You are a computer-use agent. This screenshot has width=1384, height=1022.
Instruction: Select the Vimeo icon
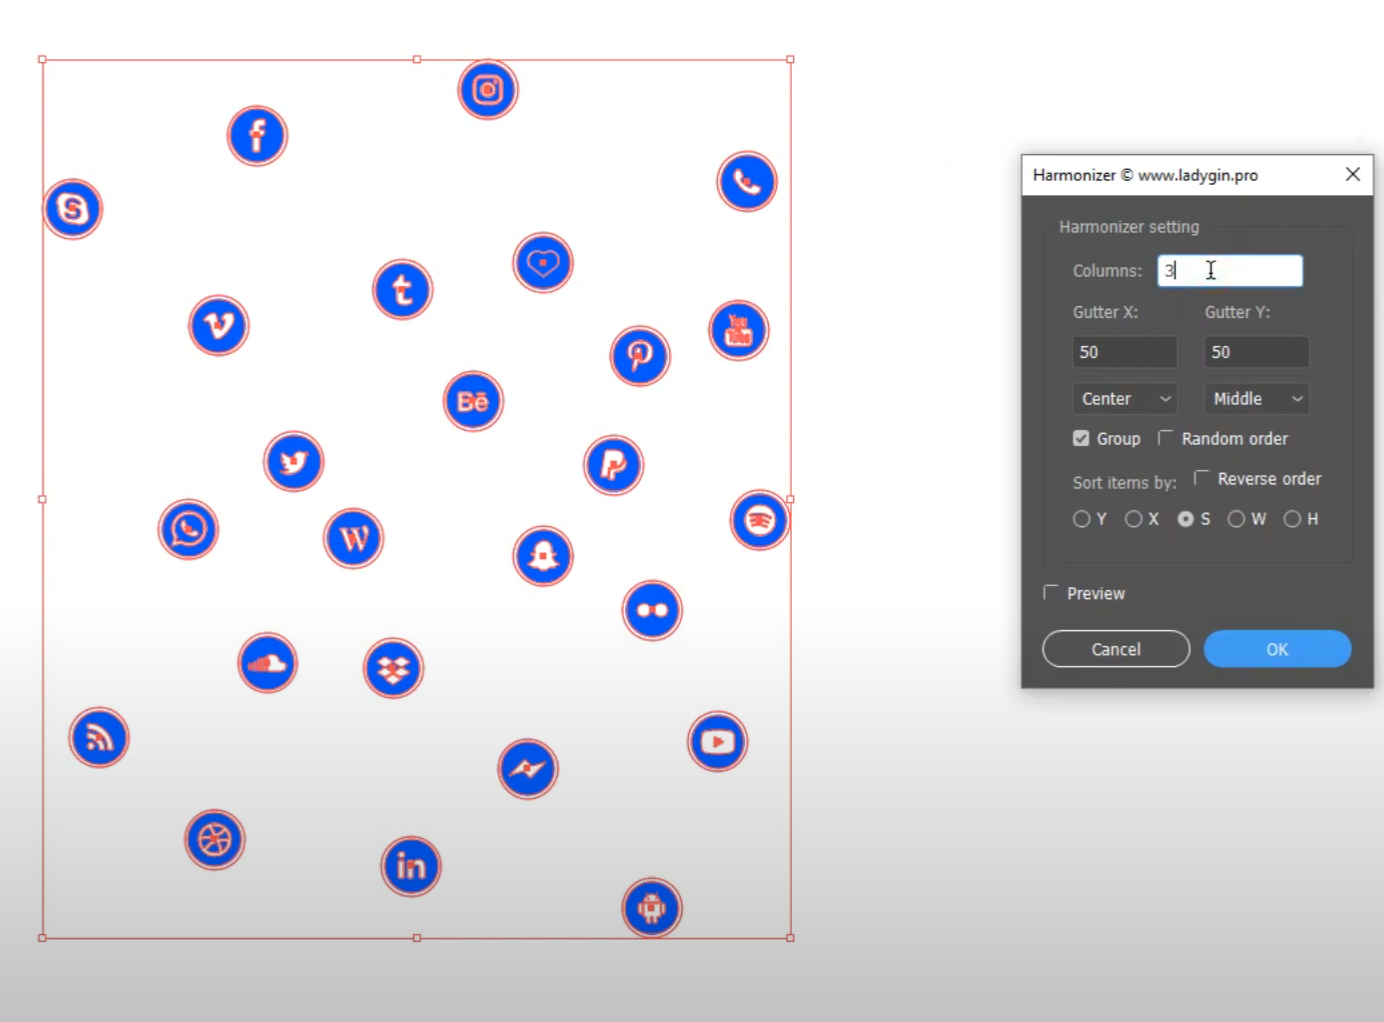click(219, 325)
